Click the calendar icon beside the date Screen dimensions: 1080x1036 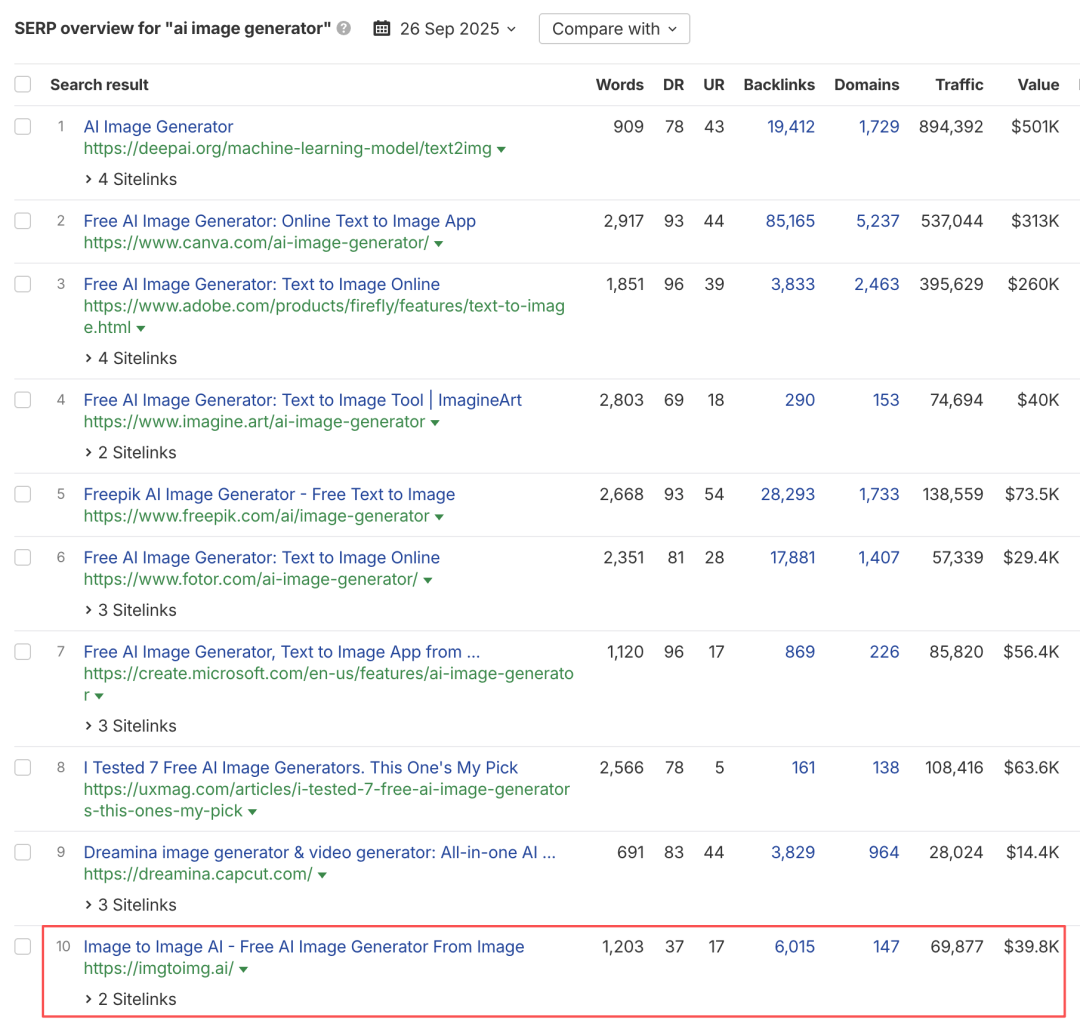pyautogui.click(x=381, y=29)
